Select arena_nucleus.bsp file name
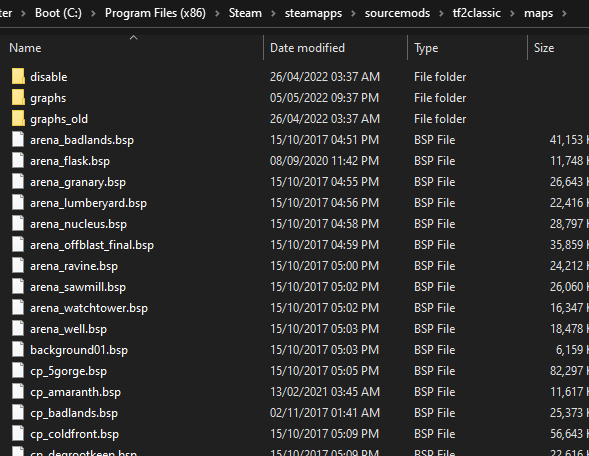 pos(79,225)
